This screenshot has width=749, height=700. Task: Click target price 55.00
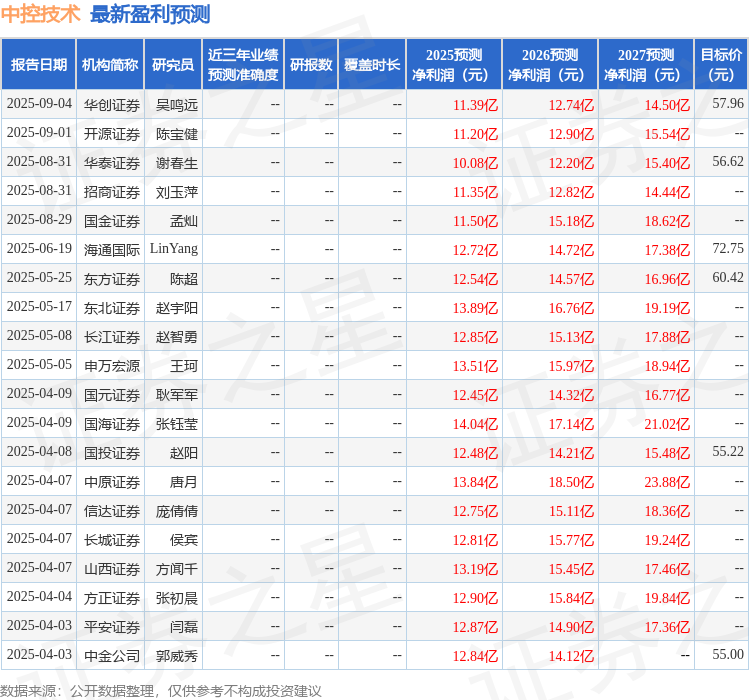pos(728,654)
